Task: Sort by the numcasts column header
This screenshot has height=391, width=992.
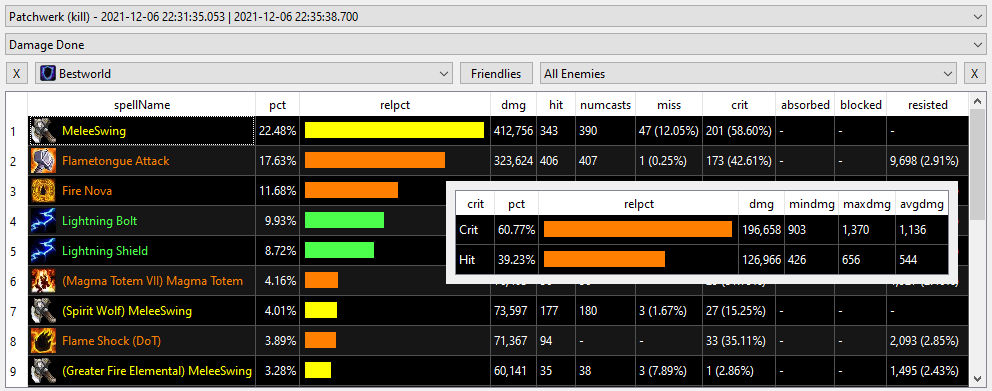Action: pos(605,105)
